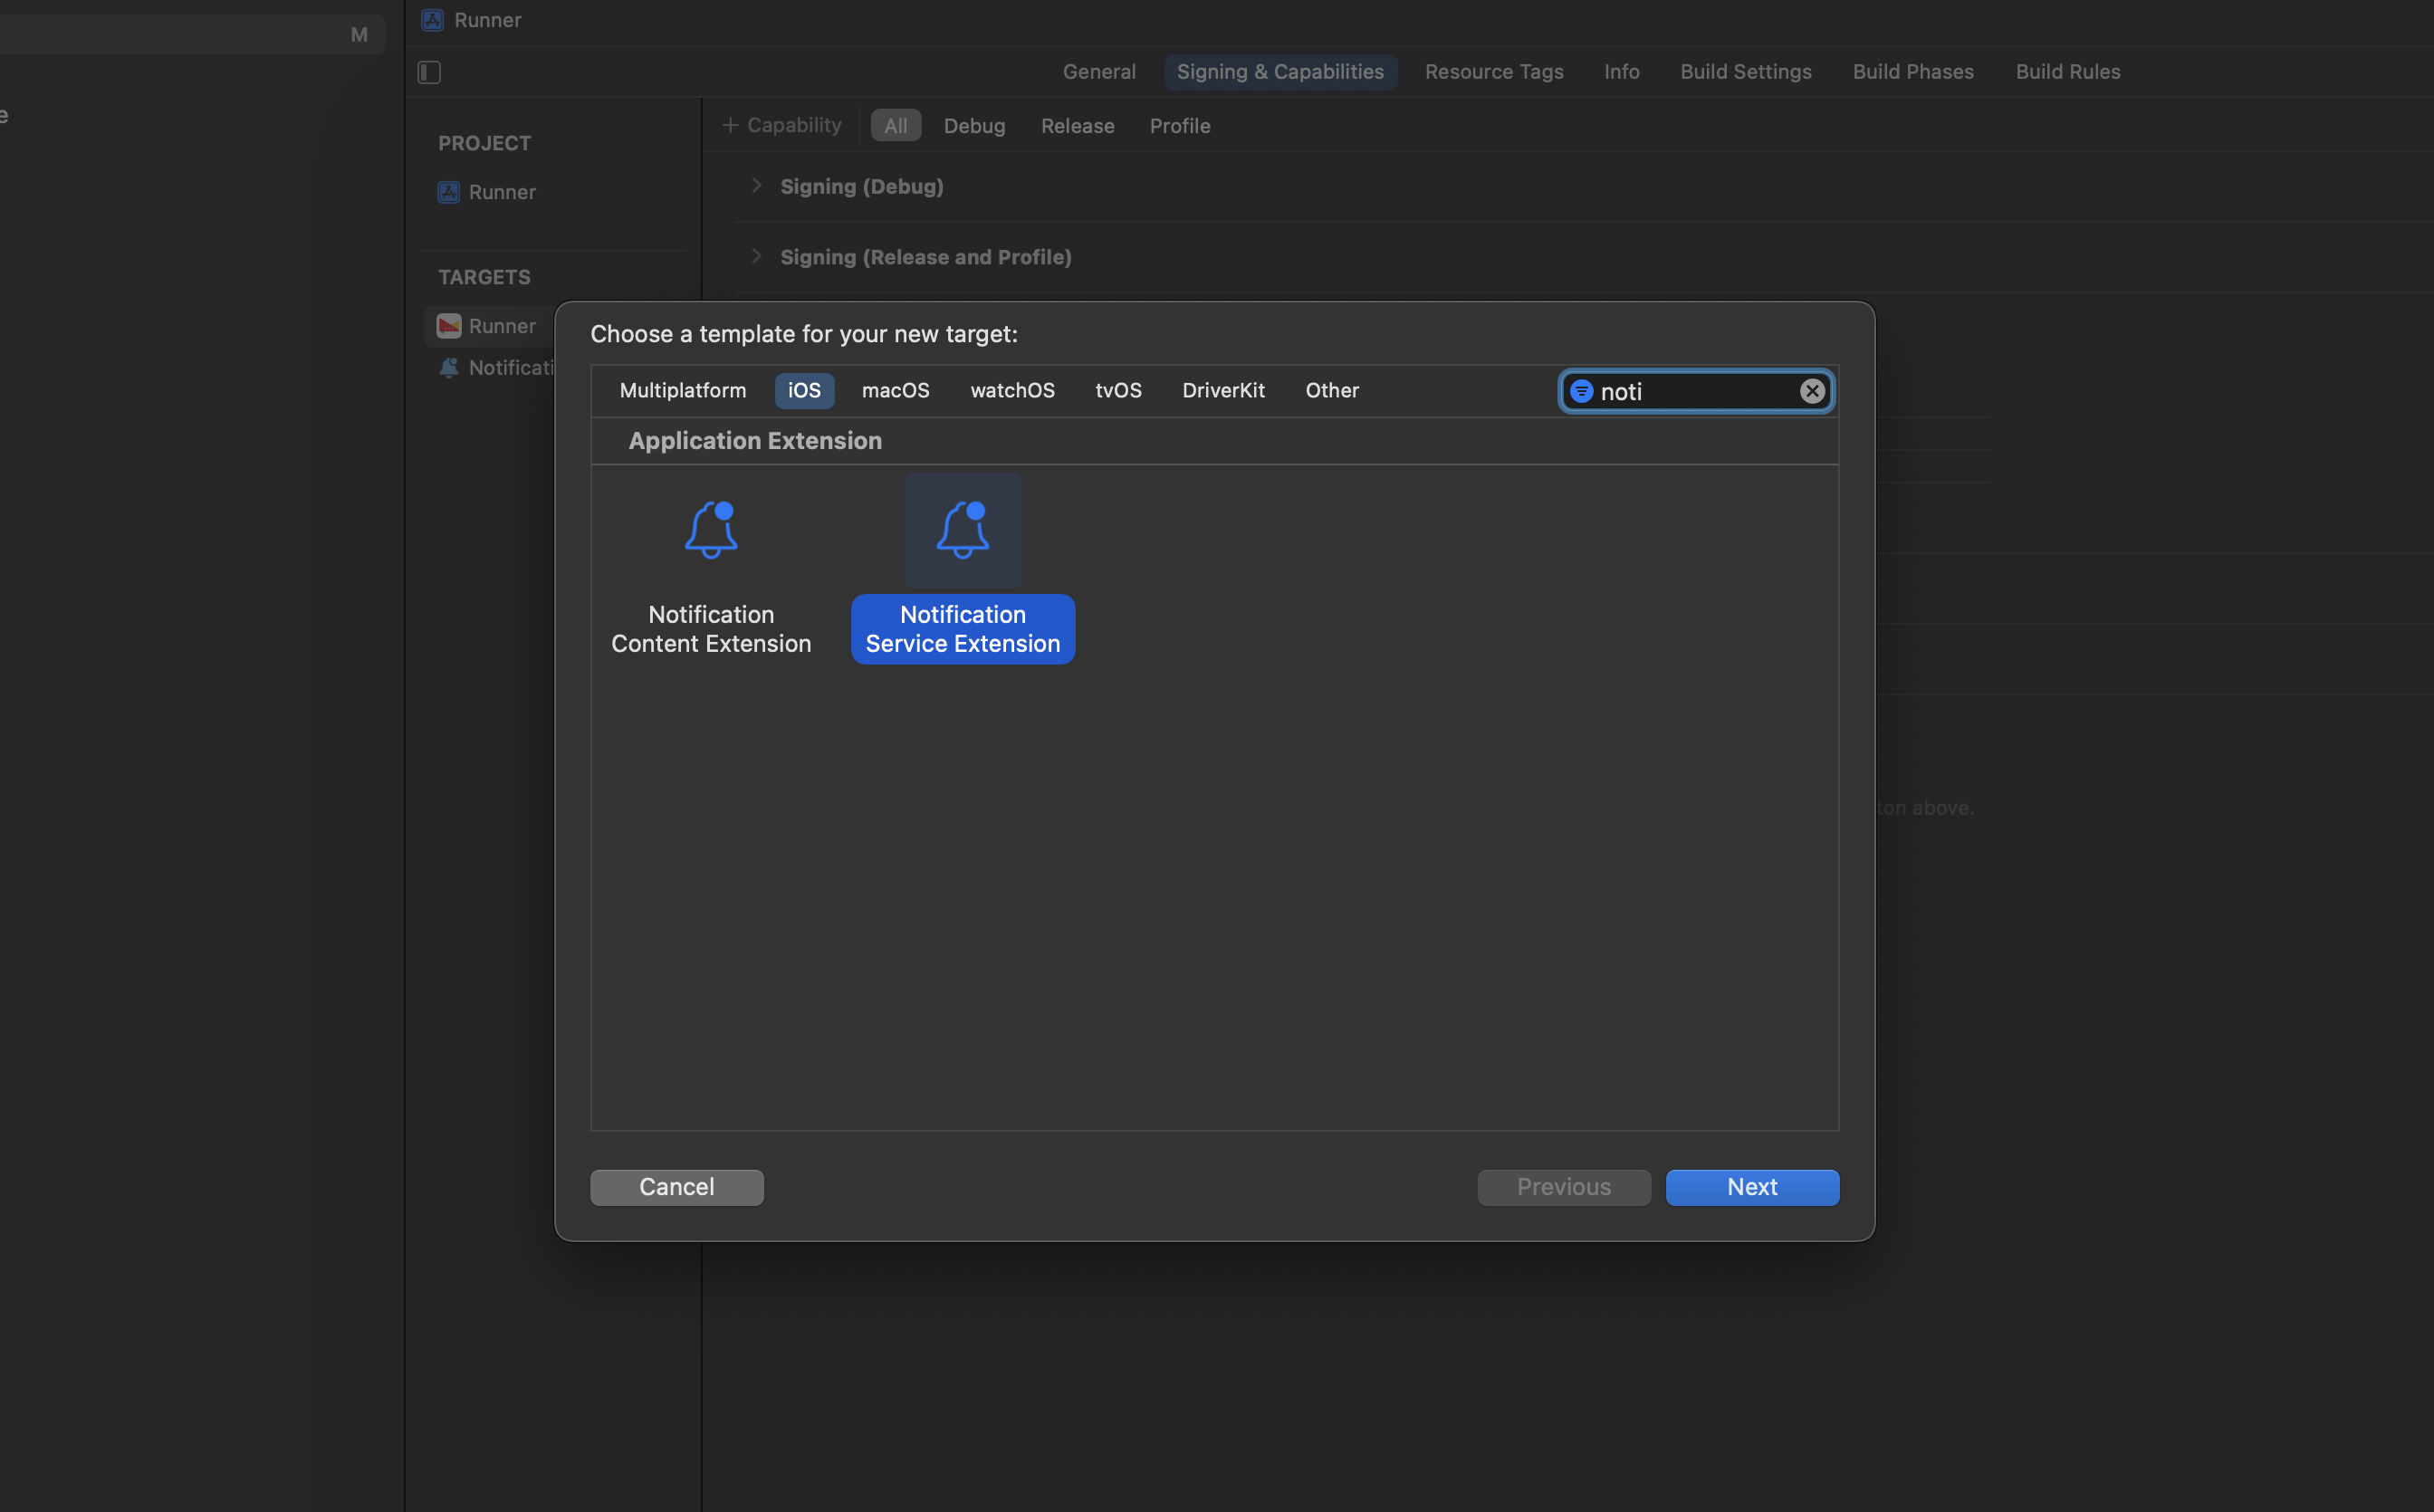Click the Cancel button
The height and width of the screenshot is (1512, 2434).
(677, 1187)
